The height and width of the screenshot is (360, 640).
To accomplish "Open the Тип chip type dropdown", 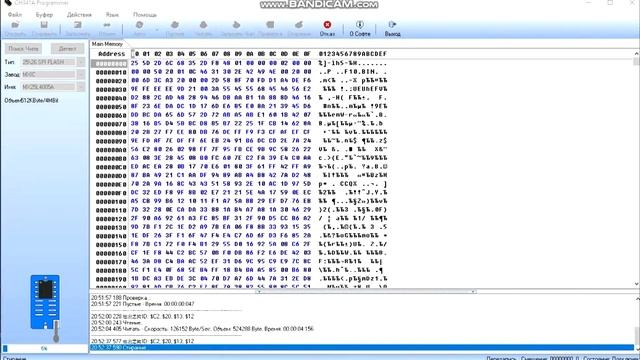I will (81, 62).
